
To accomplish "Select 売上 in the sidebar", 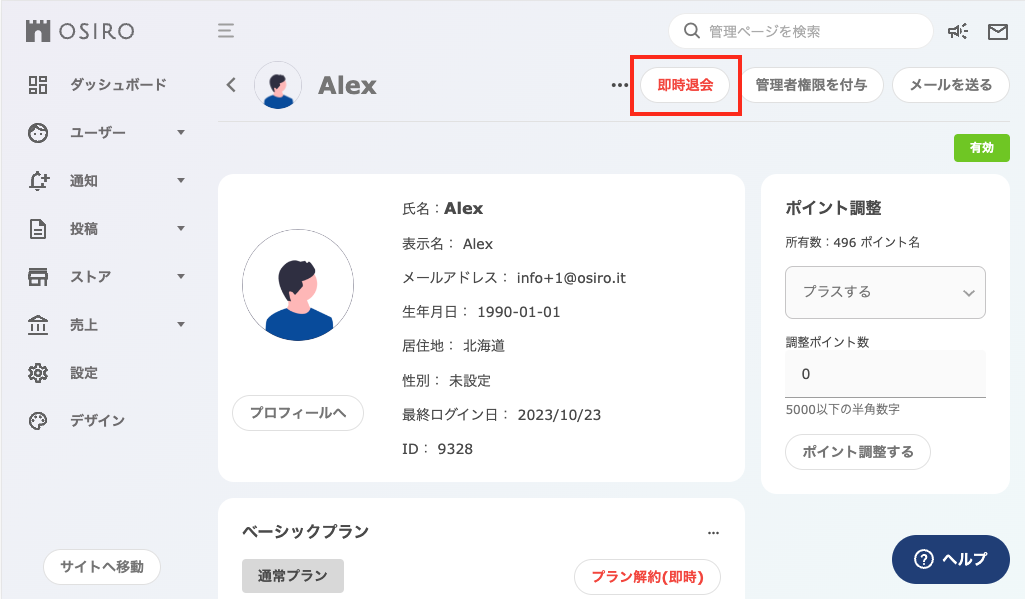I will click(x=84, y=325).
